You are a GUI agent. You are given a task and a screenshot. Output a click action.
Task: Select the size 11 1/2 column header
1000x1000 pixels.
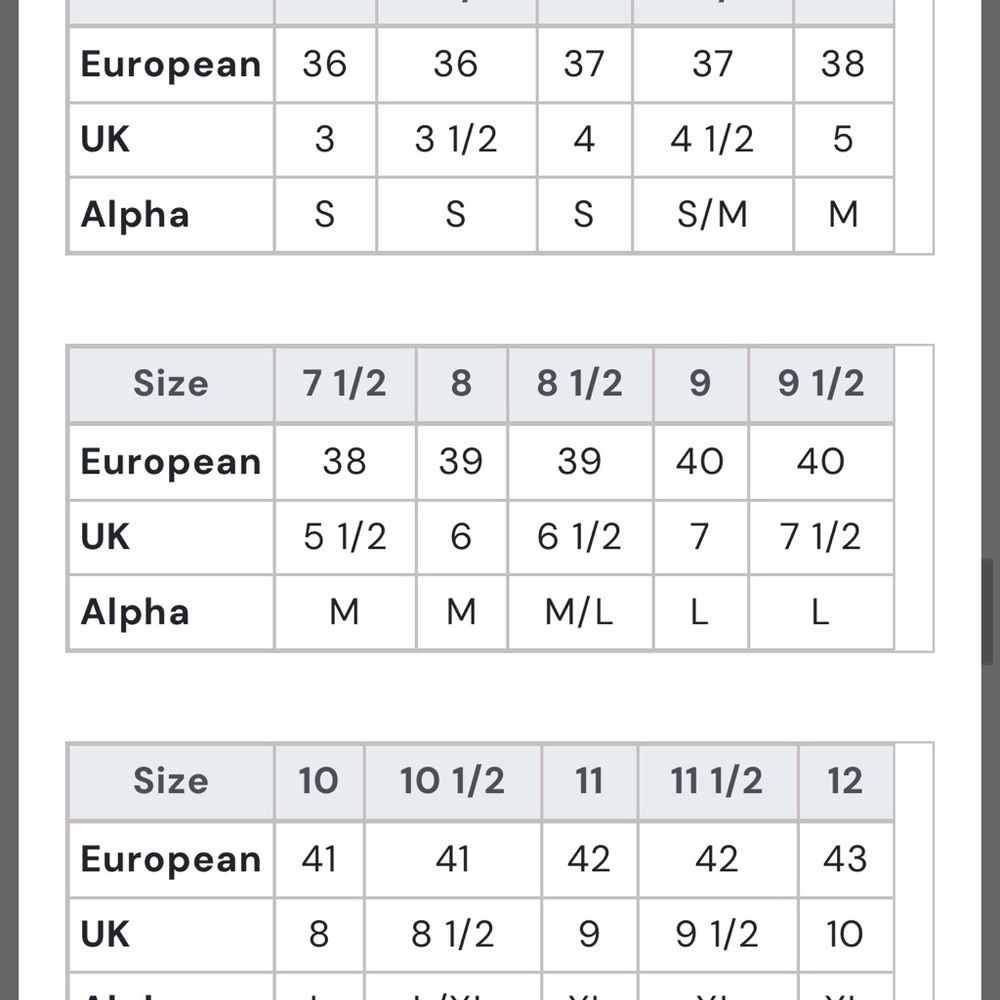716,781
